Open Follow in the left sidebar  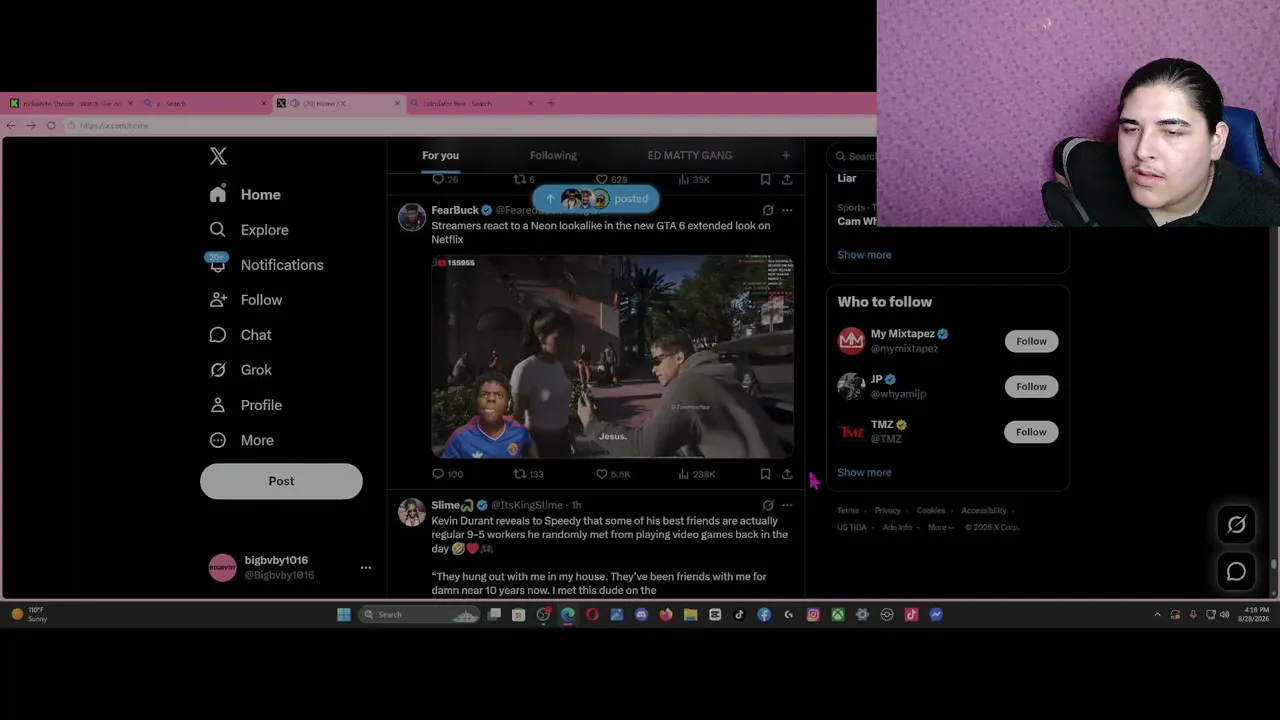point(246,300)
